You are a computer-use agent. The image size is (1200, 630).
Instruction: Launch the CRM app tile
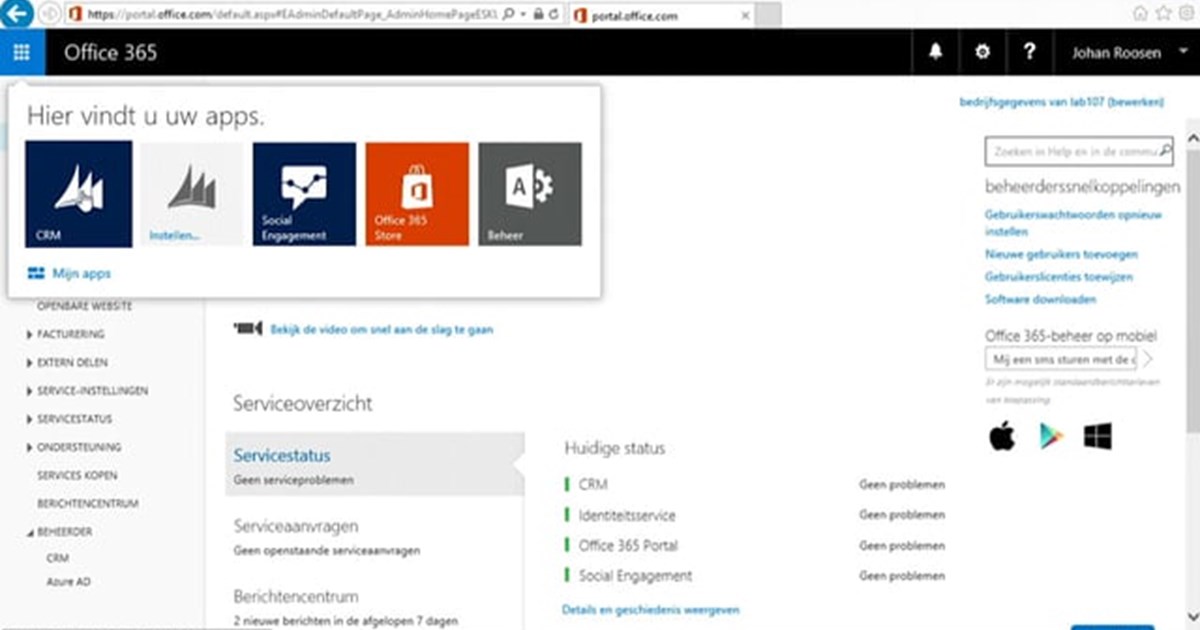[79, 194]
